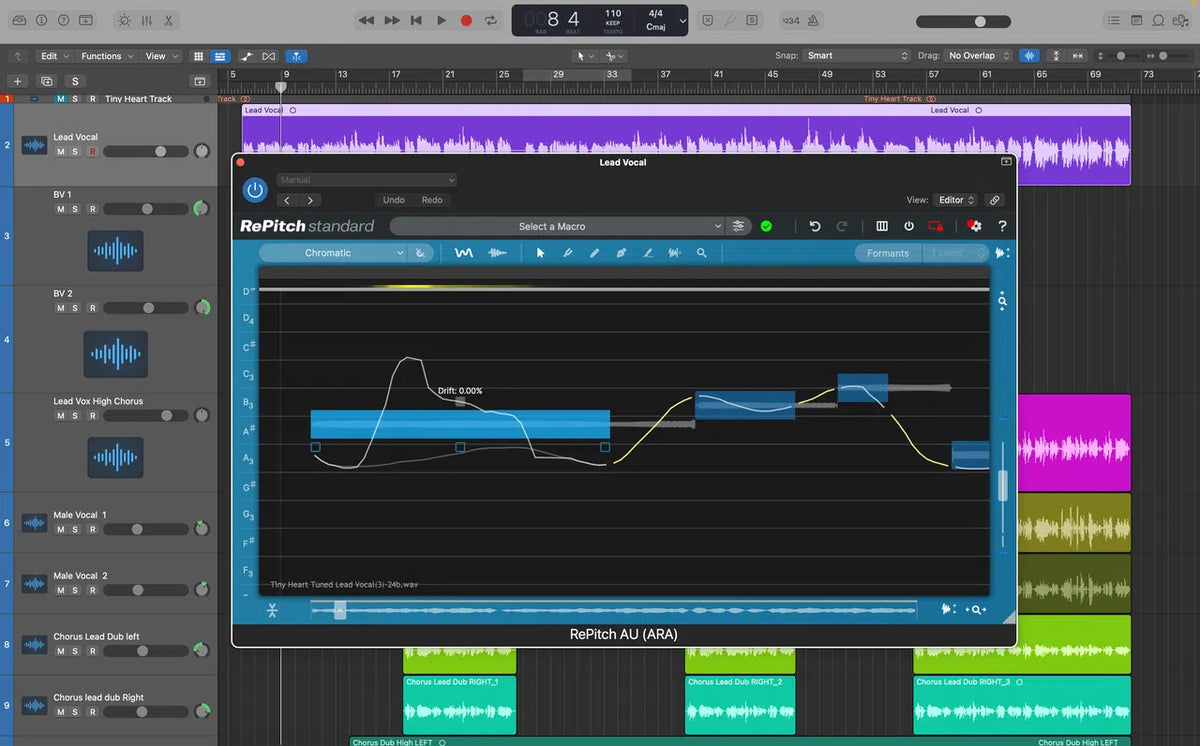Open the Snap Smart dropdown
Screen dimensions: 1200x746
[x=857, y=56]
